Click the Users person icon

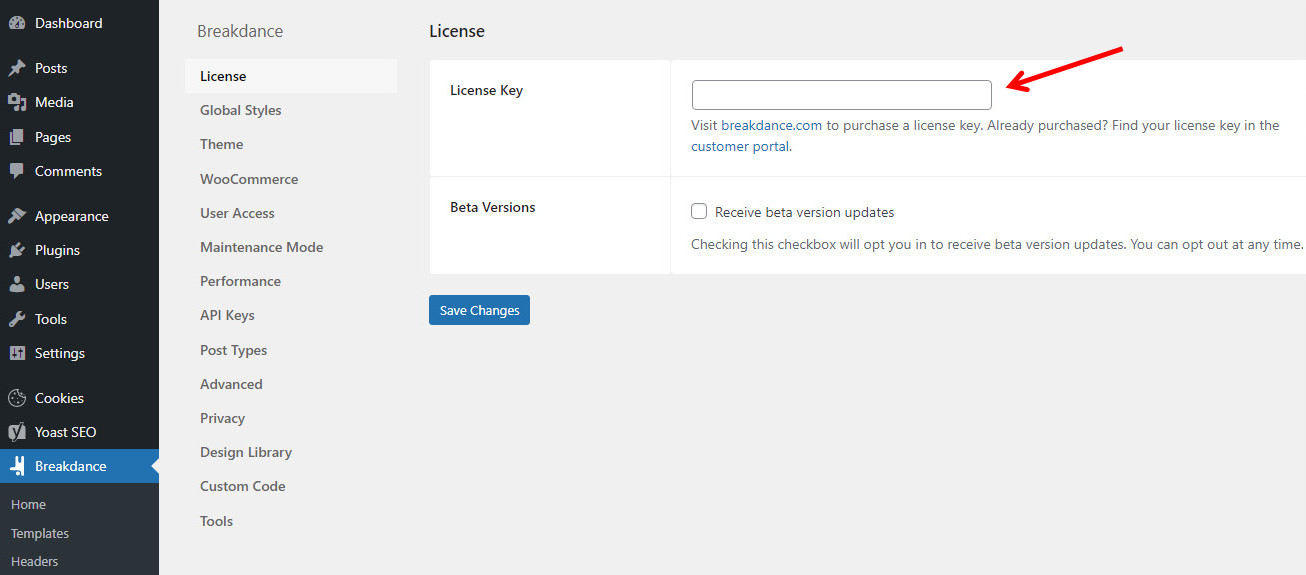click(x=17, y=284)
